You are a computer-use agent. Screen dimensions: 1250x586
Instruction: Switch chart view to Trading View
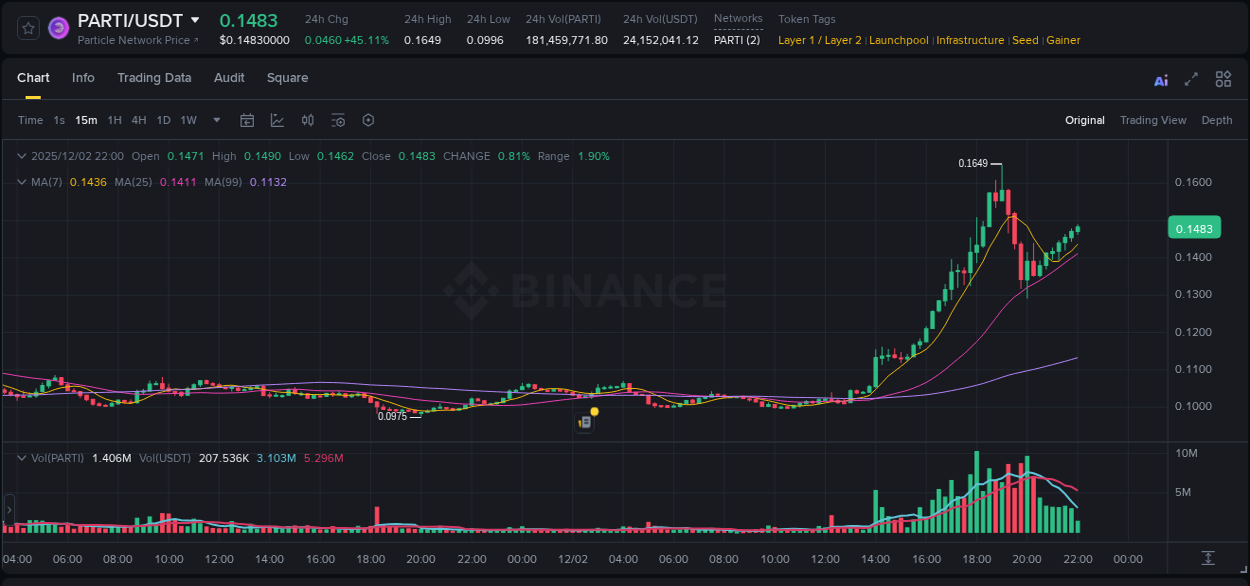tap(1153, 120)
